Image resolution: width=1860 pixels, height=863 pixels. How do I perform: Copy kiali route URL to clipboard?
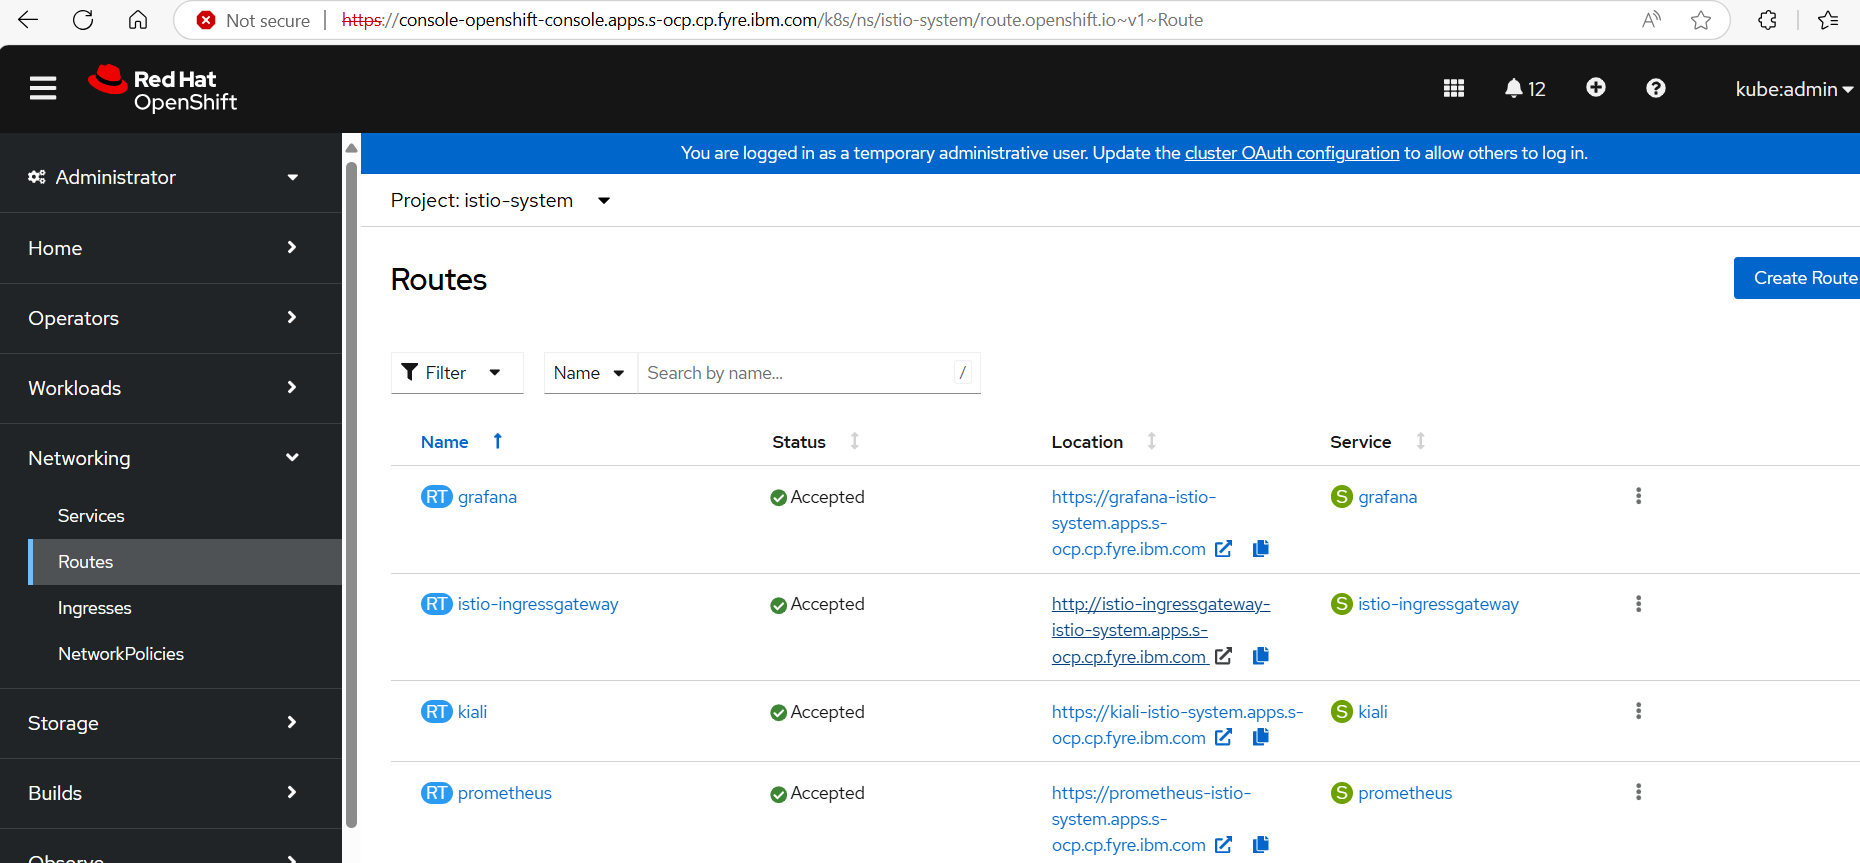[1261, 737]
